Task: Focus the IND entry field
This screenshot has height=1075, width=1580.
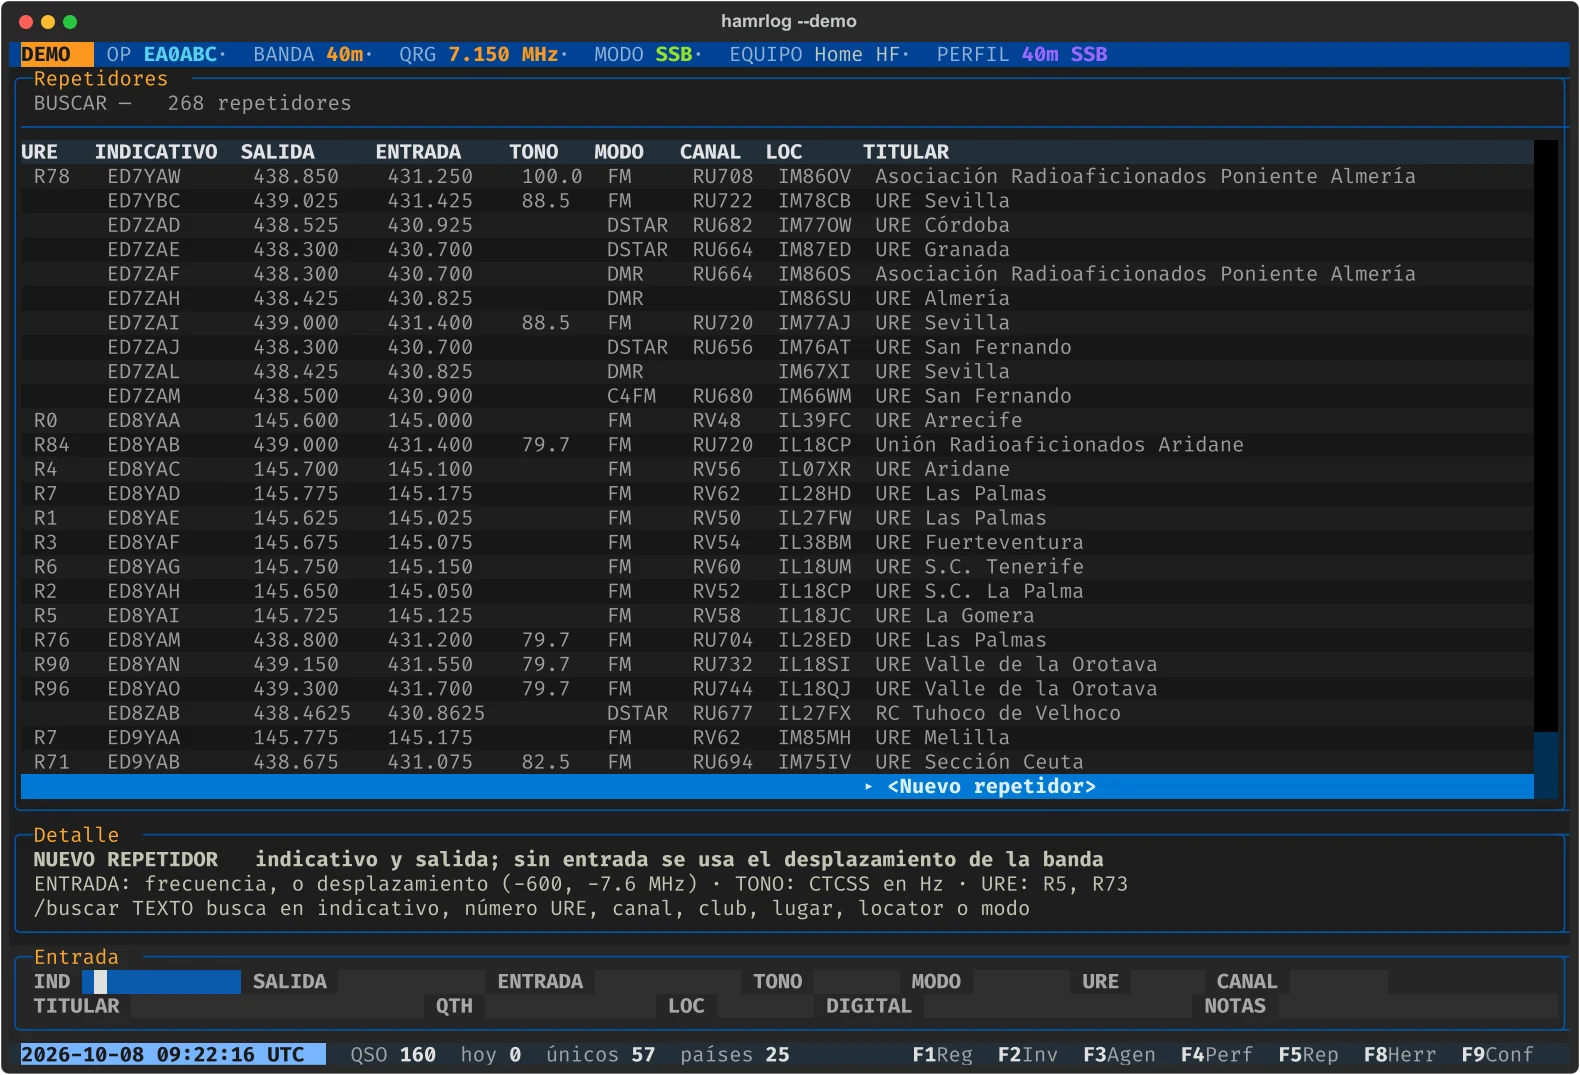Action: (161, 982)
